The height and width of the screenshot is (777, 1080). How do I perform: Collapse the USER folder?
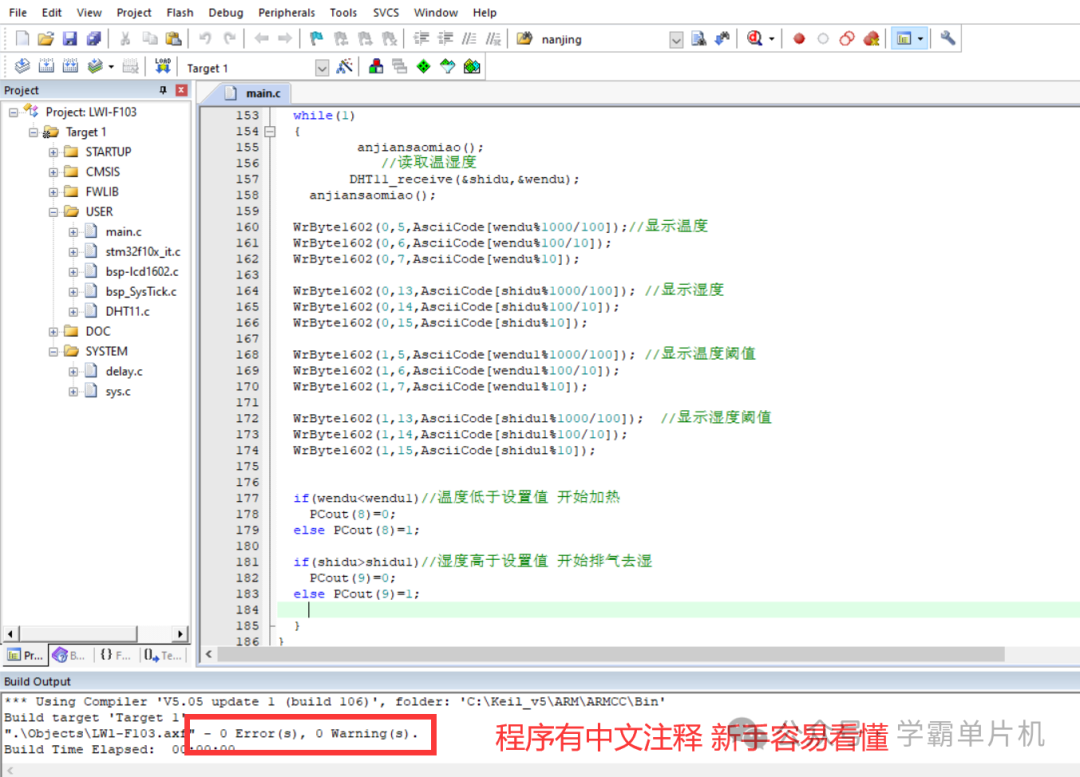53,212
